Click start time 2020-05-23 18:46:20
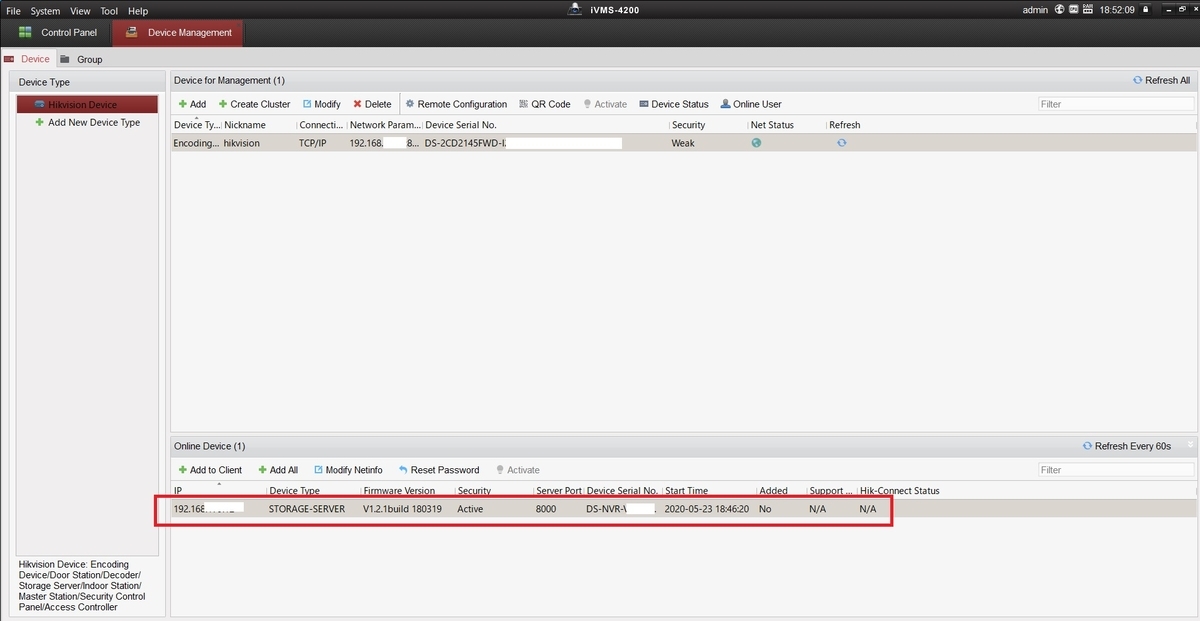This screenshot has width=1200, height=621. 708,509
